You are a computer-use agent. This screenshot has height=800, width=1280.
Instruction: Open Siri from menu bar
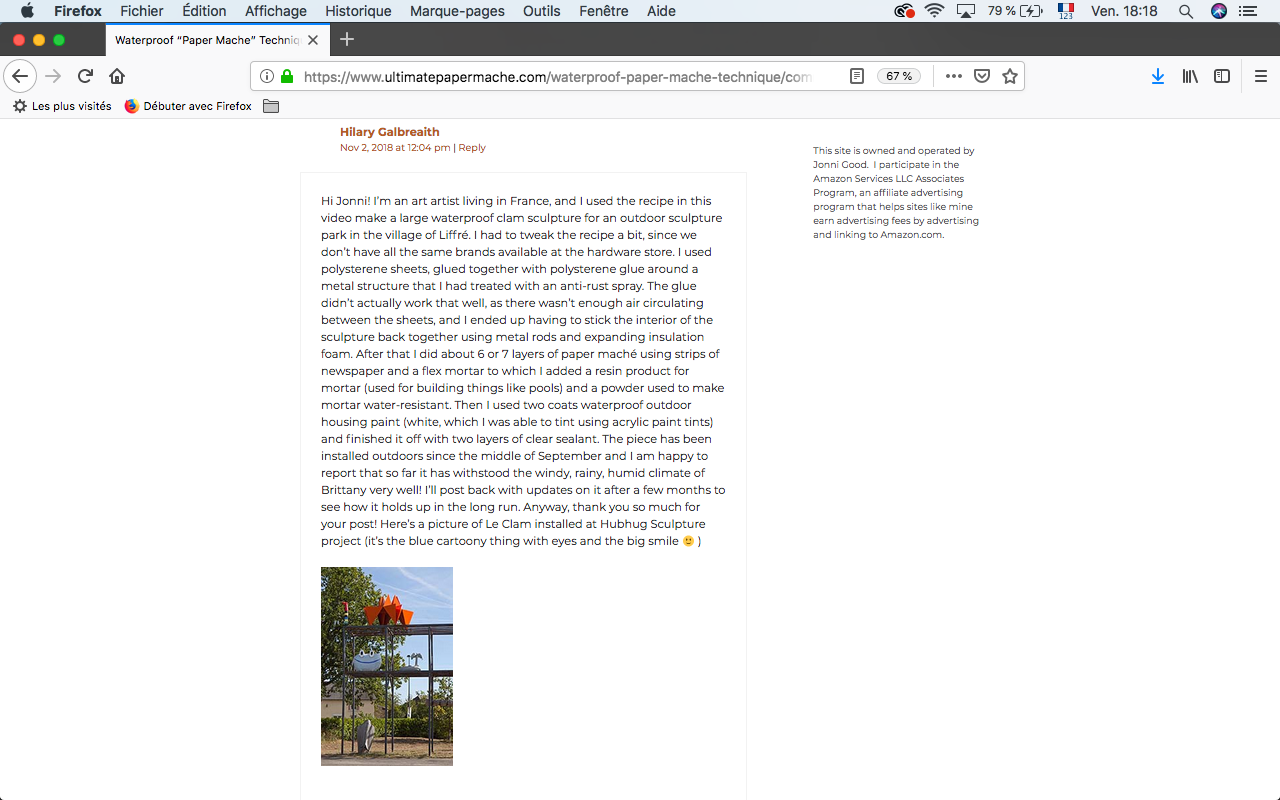click(1218, 11)
